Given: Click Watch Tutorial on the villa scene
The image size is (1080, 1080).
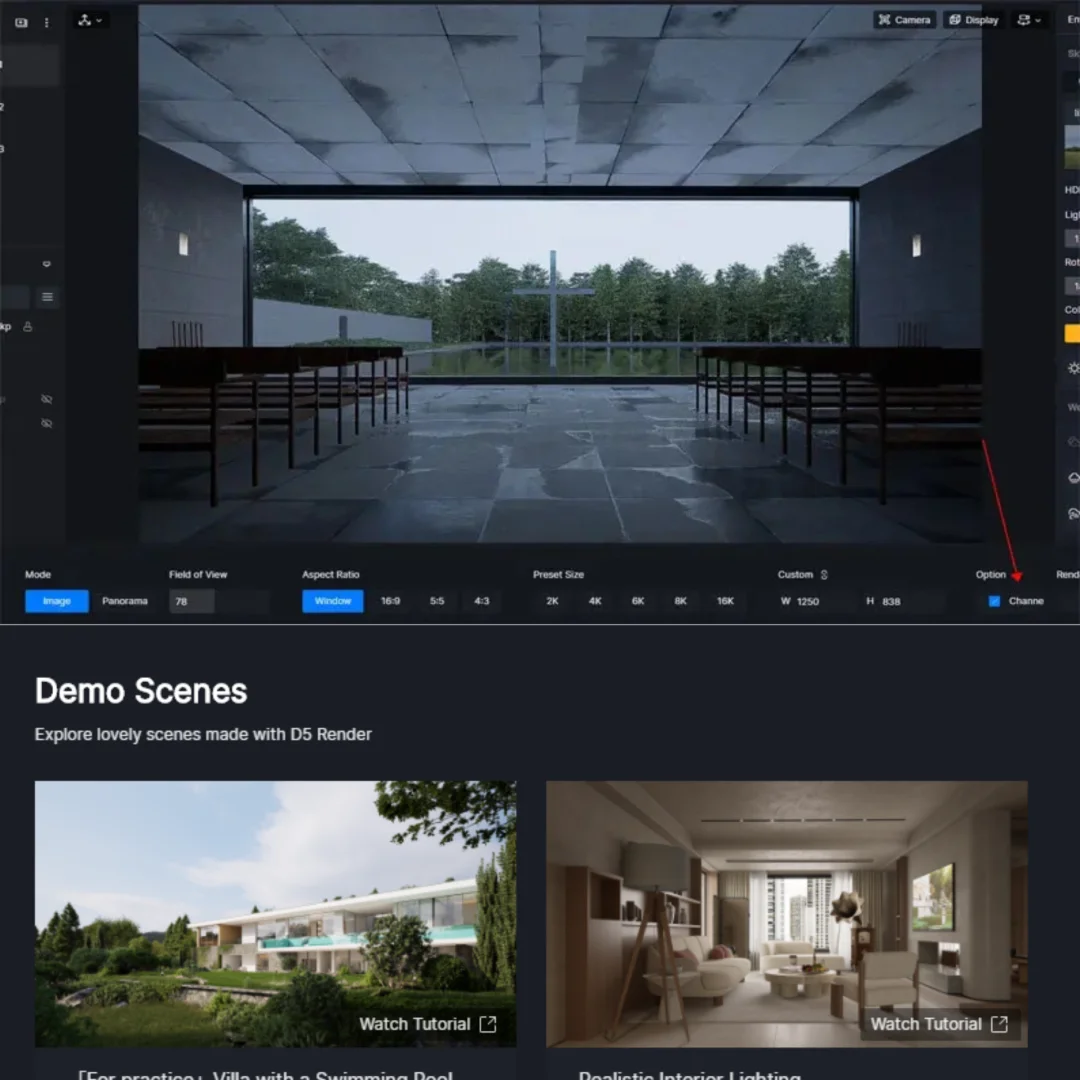Looking at the screenshot, I should [428, 1024].
